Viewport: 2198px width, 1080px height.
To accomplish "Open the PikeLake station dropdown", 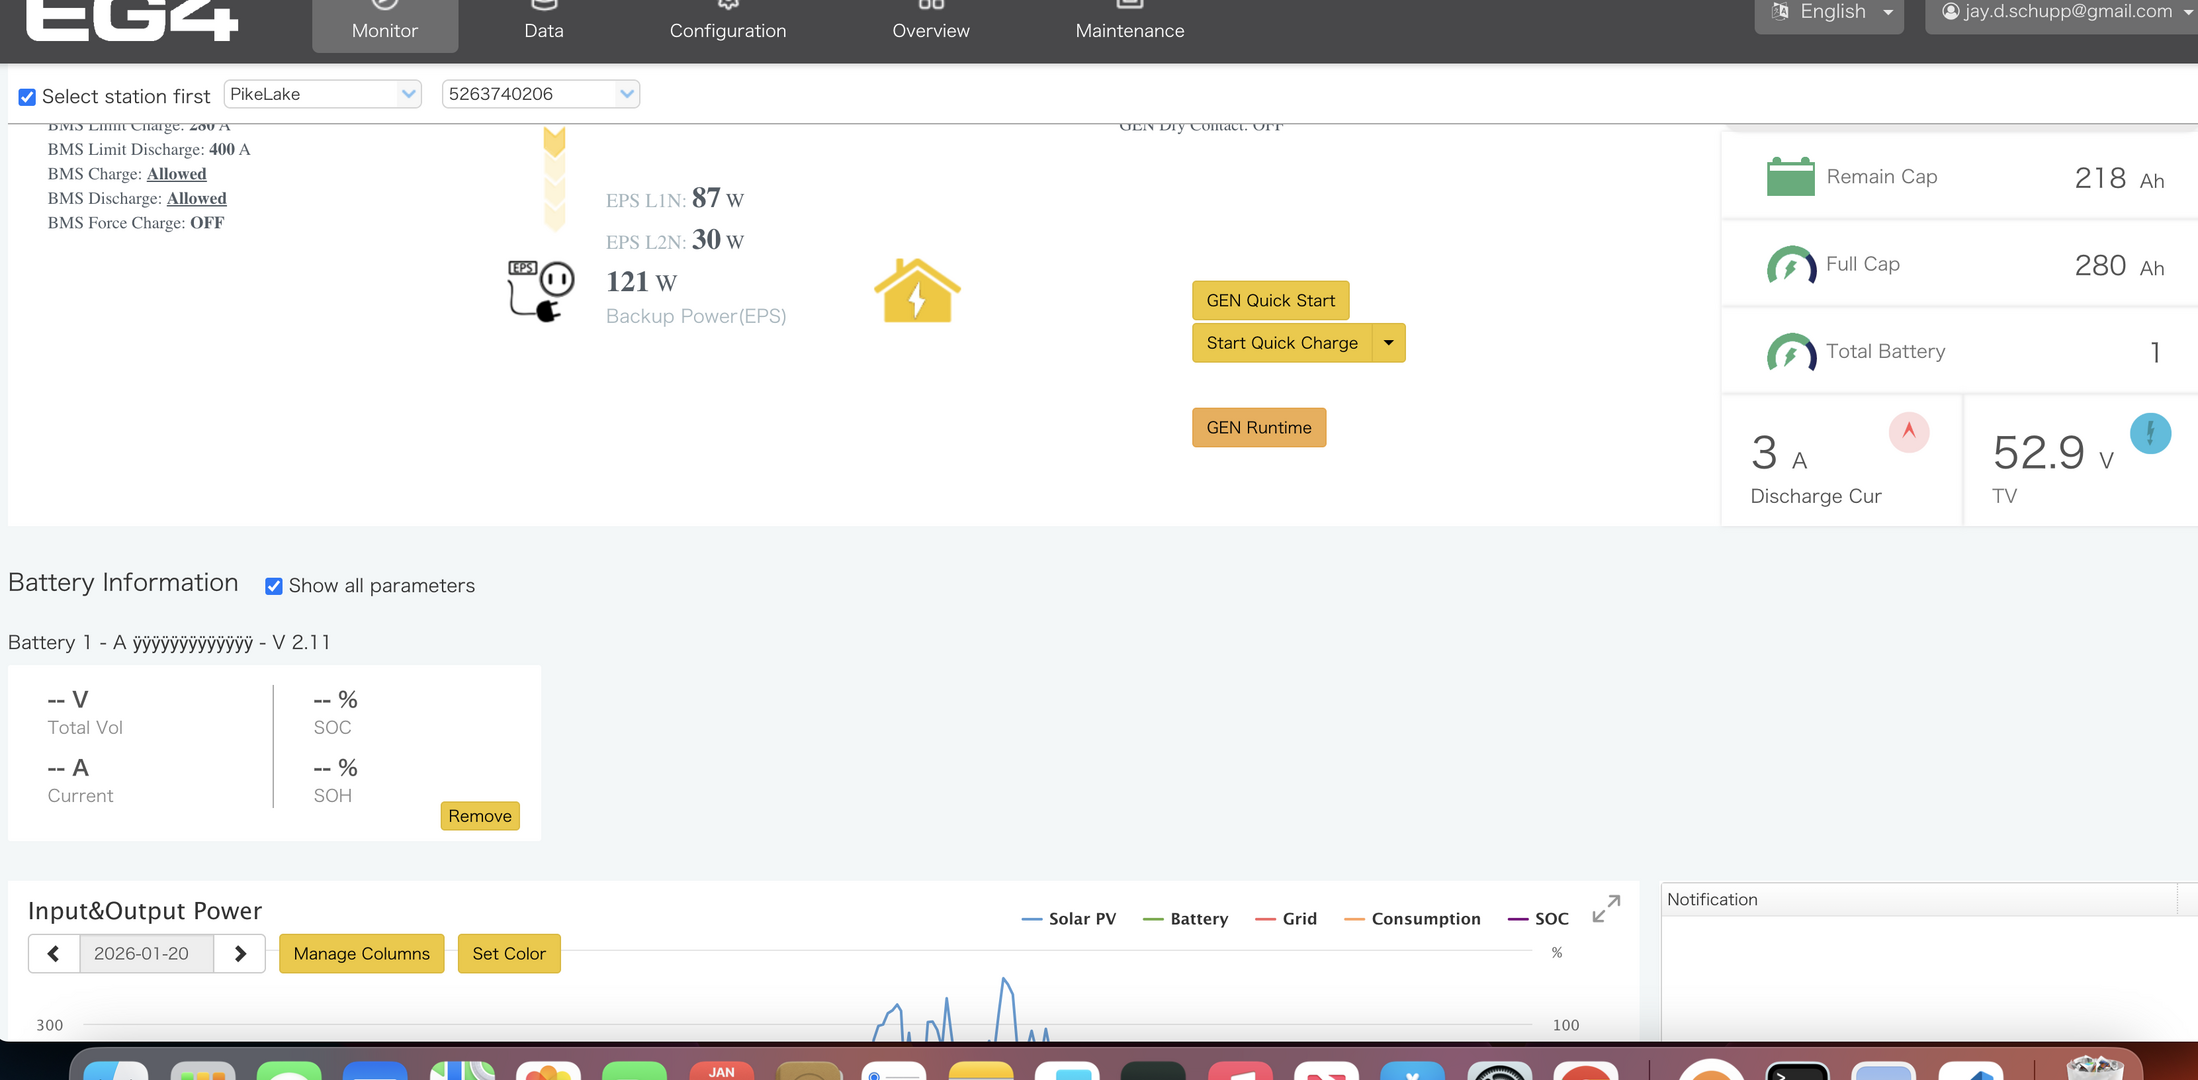I will [322, 94].
